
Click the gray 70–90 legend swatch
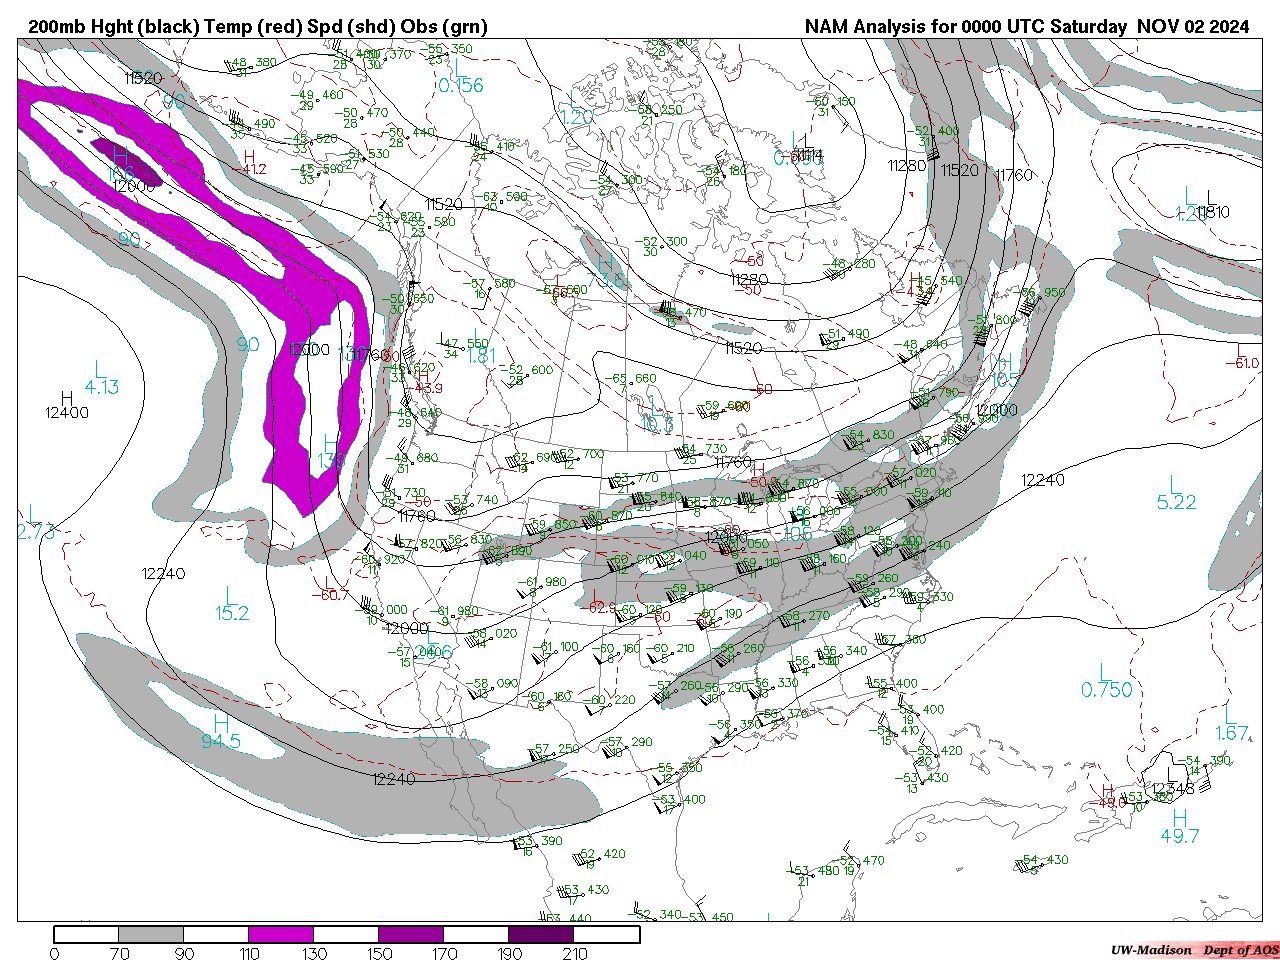(151, 934)
